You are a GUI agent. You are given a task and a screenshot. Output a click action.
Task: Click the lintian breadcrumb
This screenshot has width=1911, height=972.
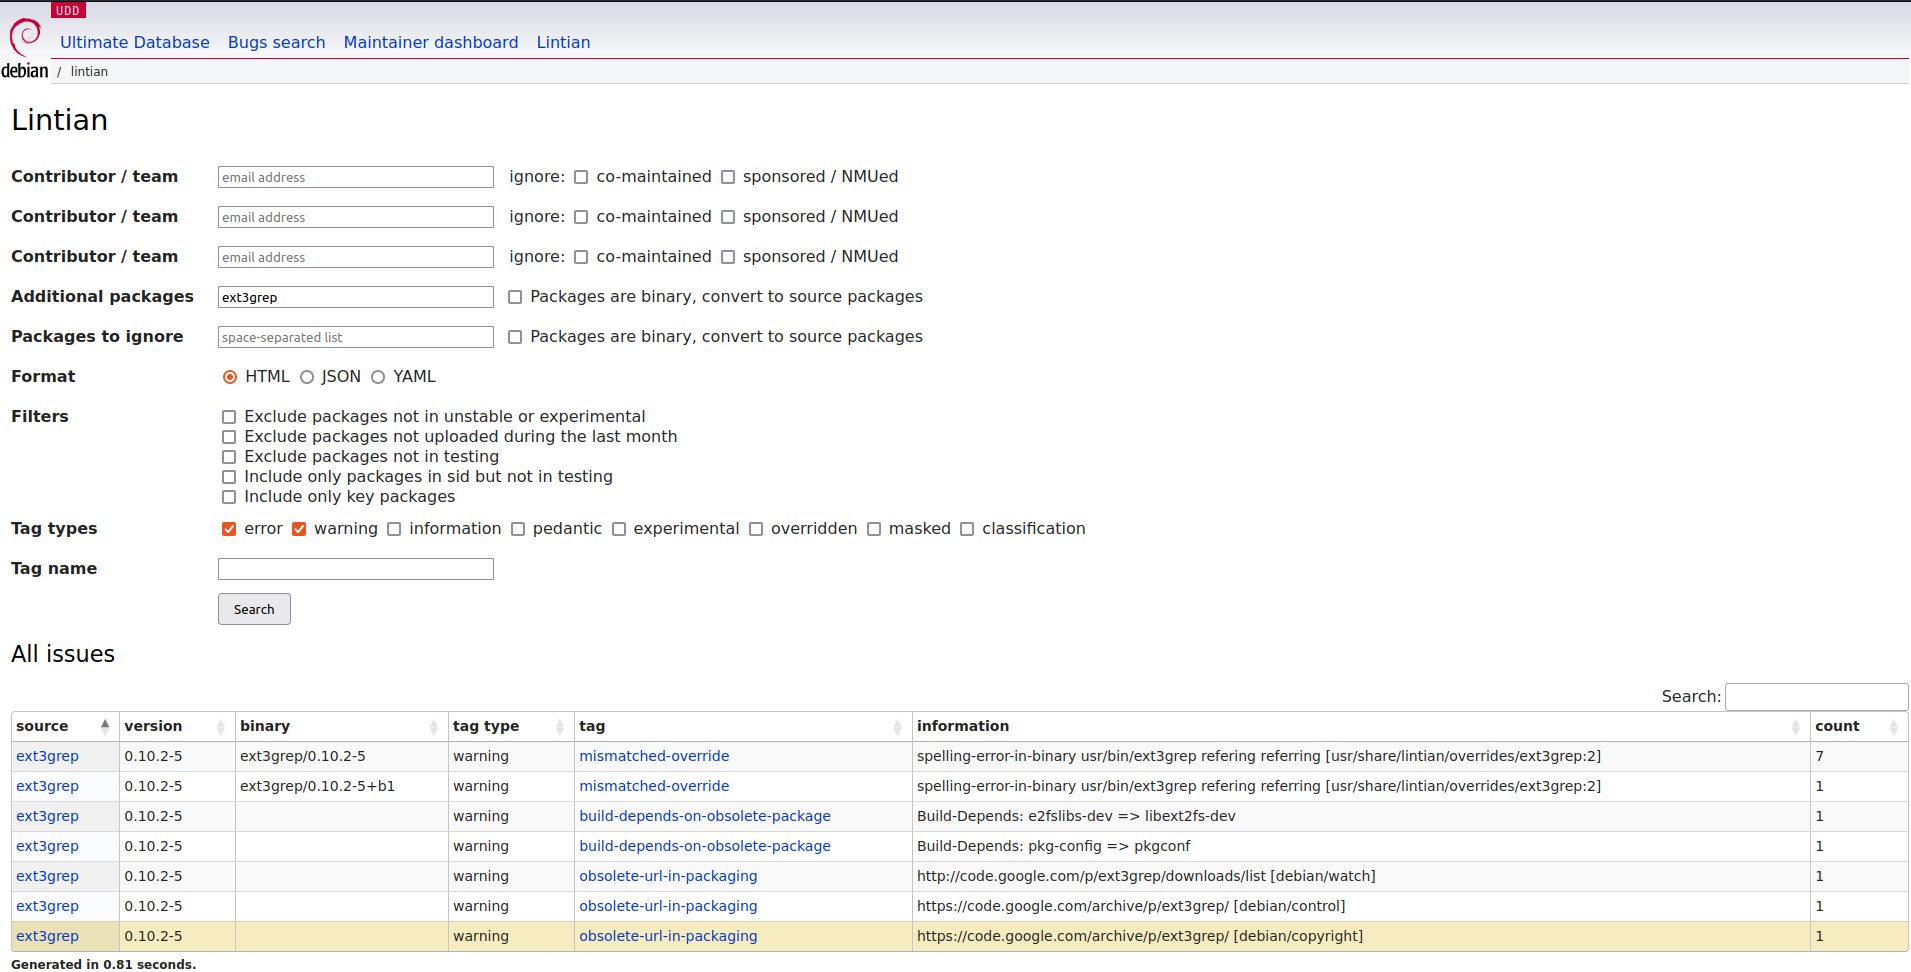[x=89, y=71]
